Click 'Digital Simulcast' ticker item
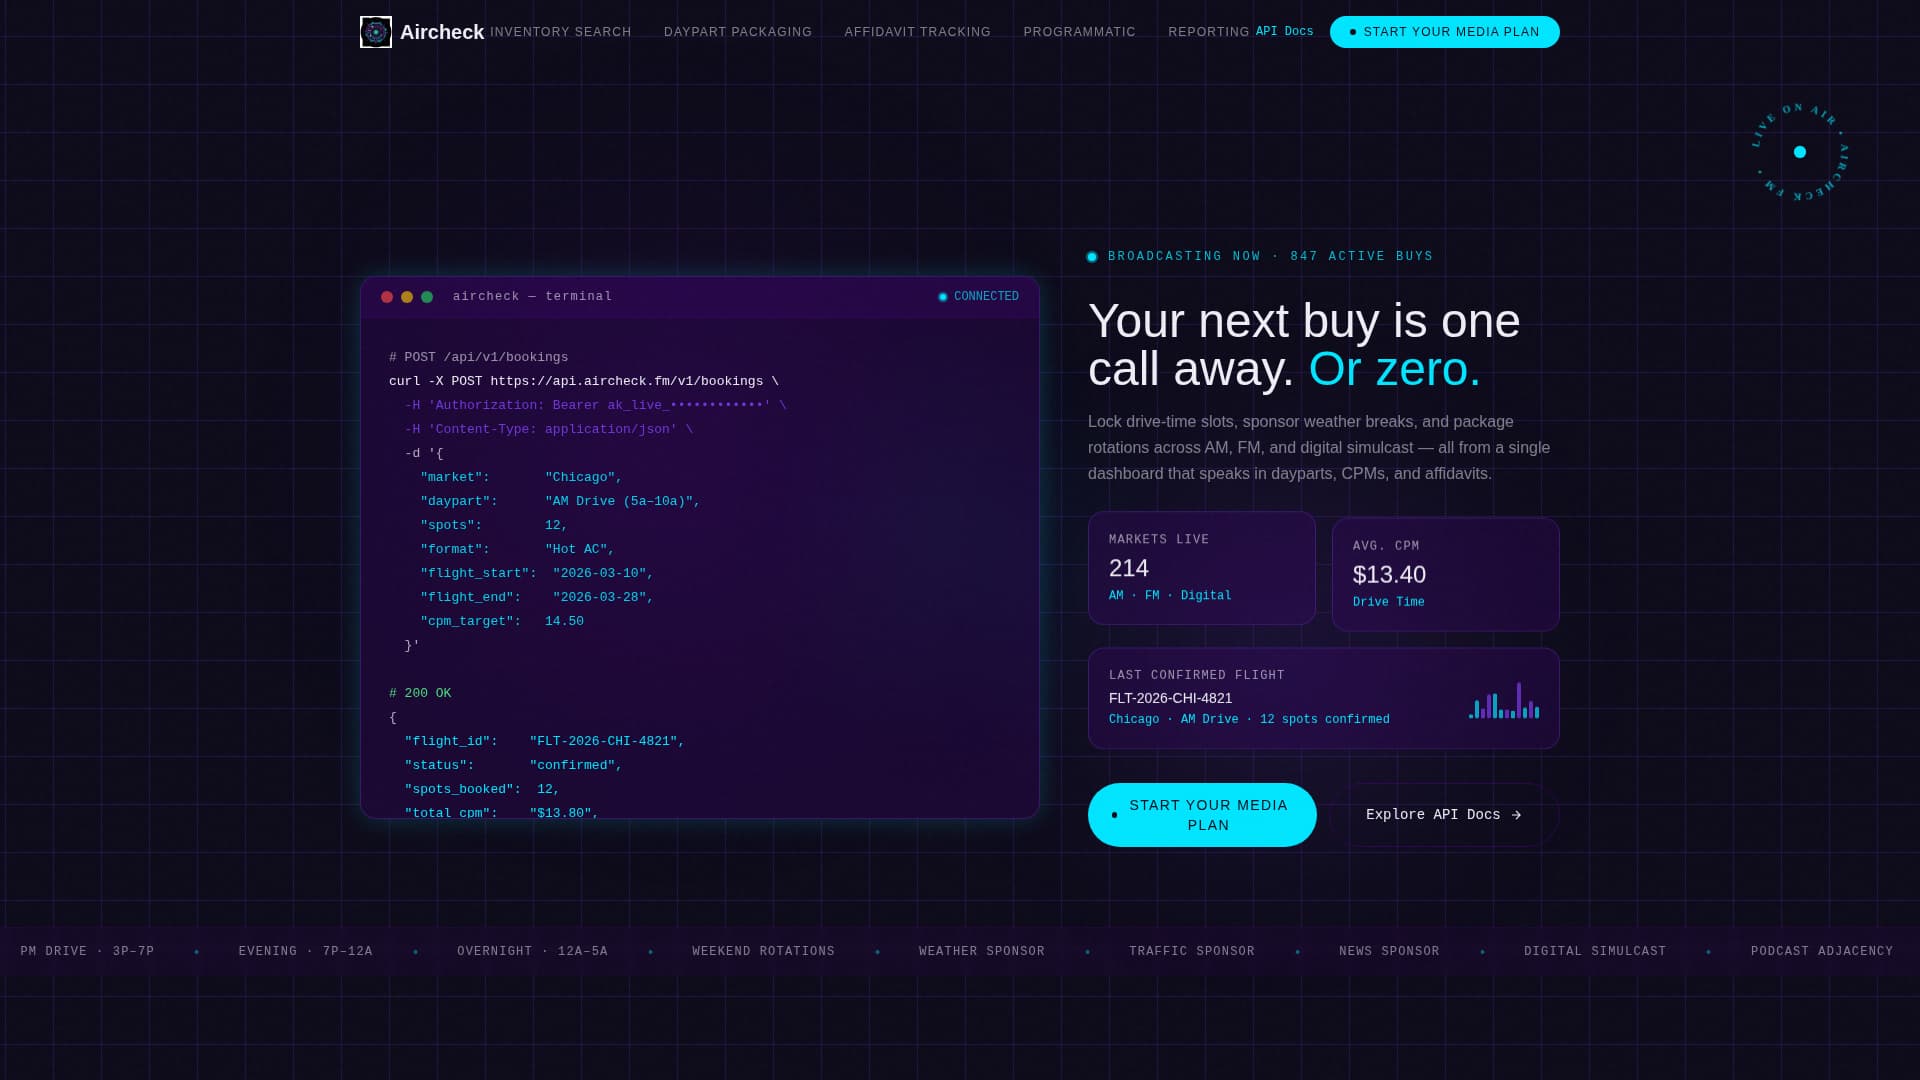Screen dimensions: 1920x1080 (1595, 951)
